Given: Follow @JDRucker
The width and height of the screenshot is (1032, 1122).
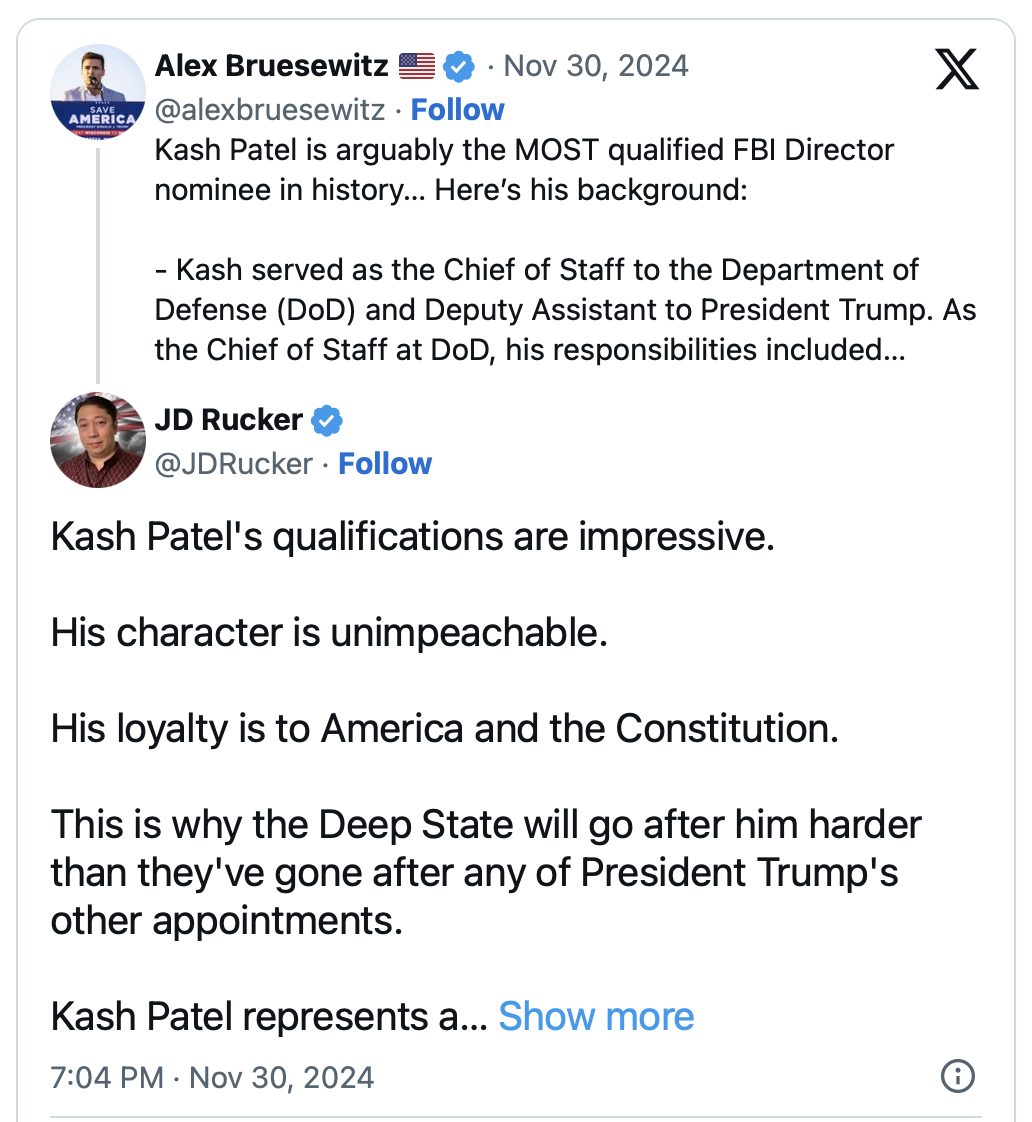Looking at the screenshot, I should (x=385, y=464).
